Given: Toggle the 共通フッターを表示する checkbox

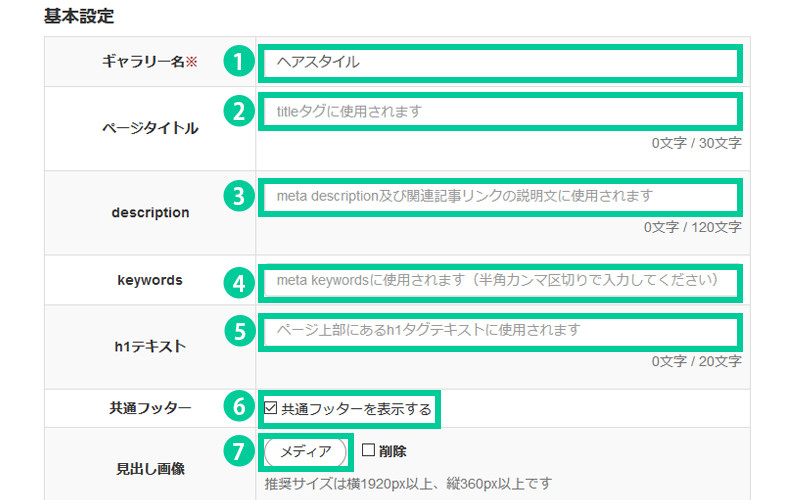Looking at the screenshot, I should point(271,408).
